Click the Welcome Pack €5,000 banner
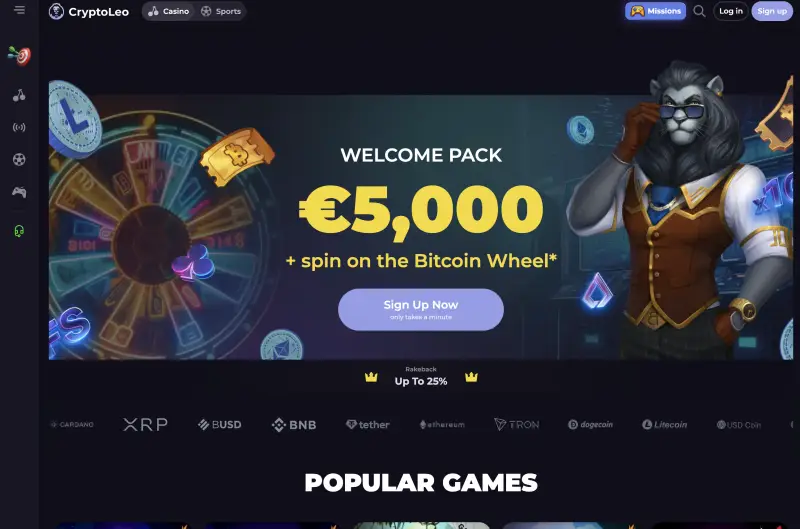 [421, 227]
